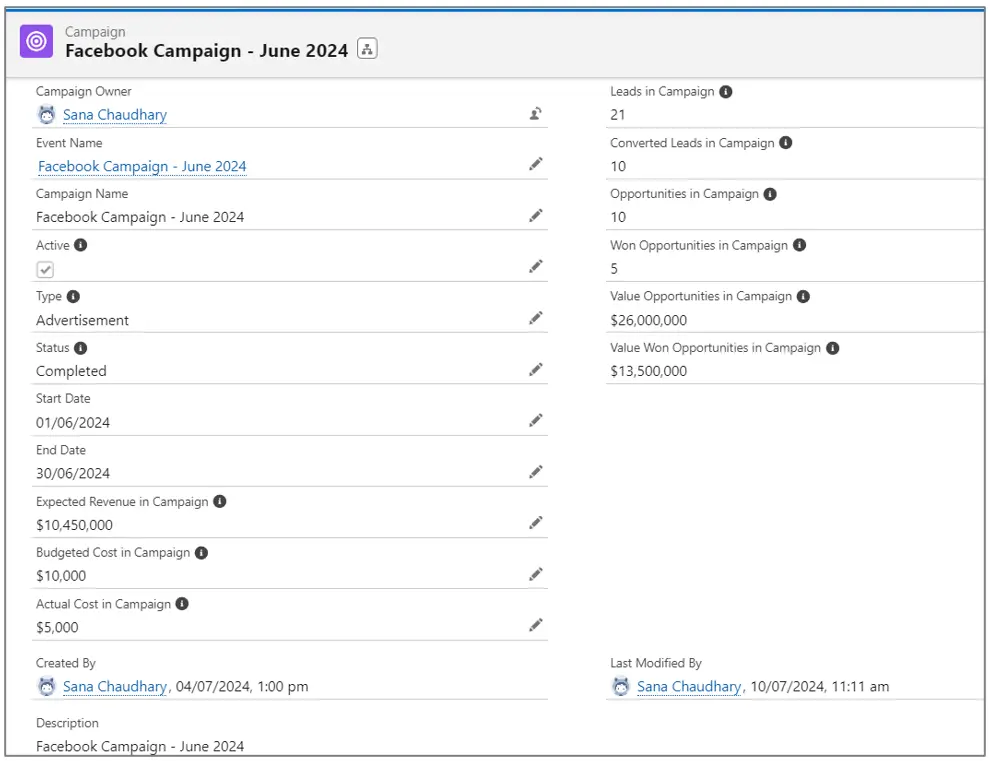
Task: Click the Last Modified By user avatar
Action: (x=621, y=686)
